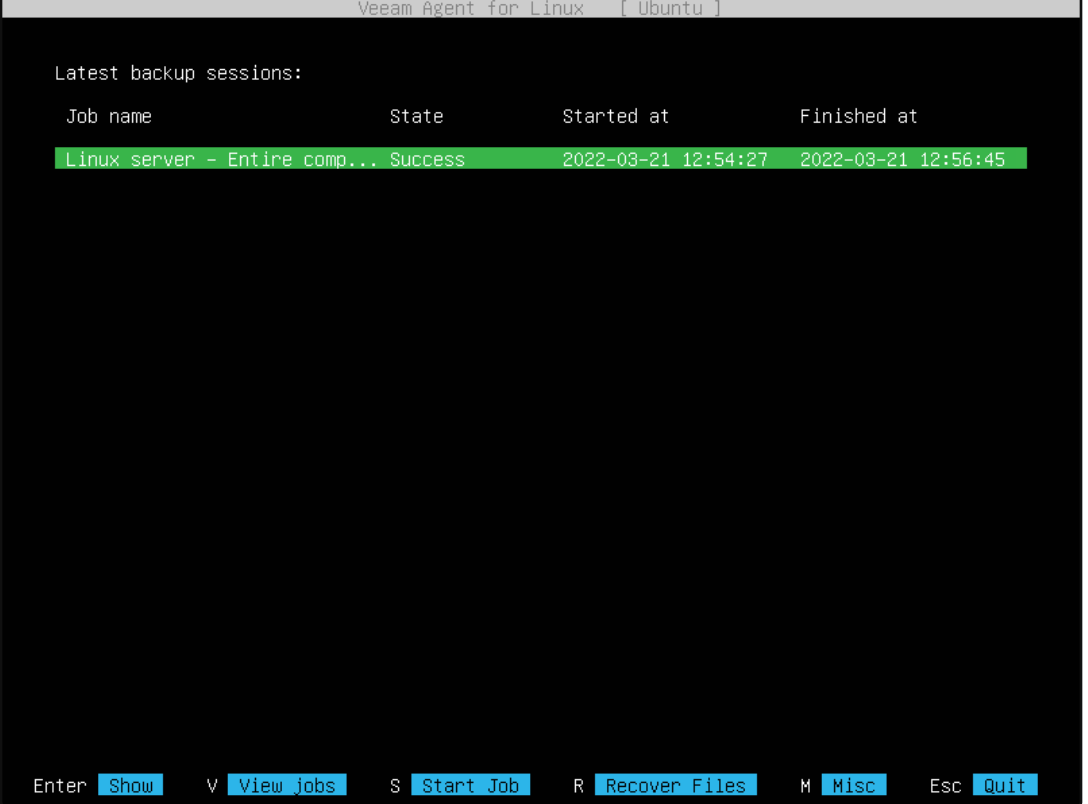Viewport: 1088px width, 804px height.
Task: Click the 'V' shortcut letter beside View jobs
Action: [212, 786]
